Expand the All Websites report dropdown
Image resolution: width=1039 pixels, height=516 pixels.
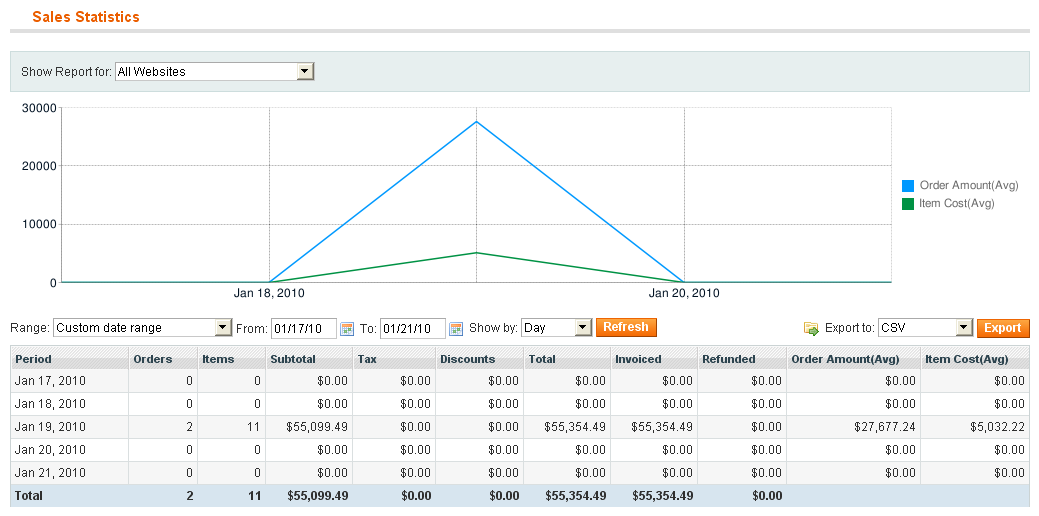click(x=214, y=72)
